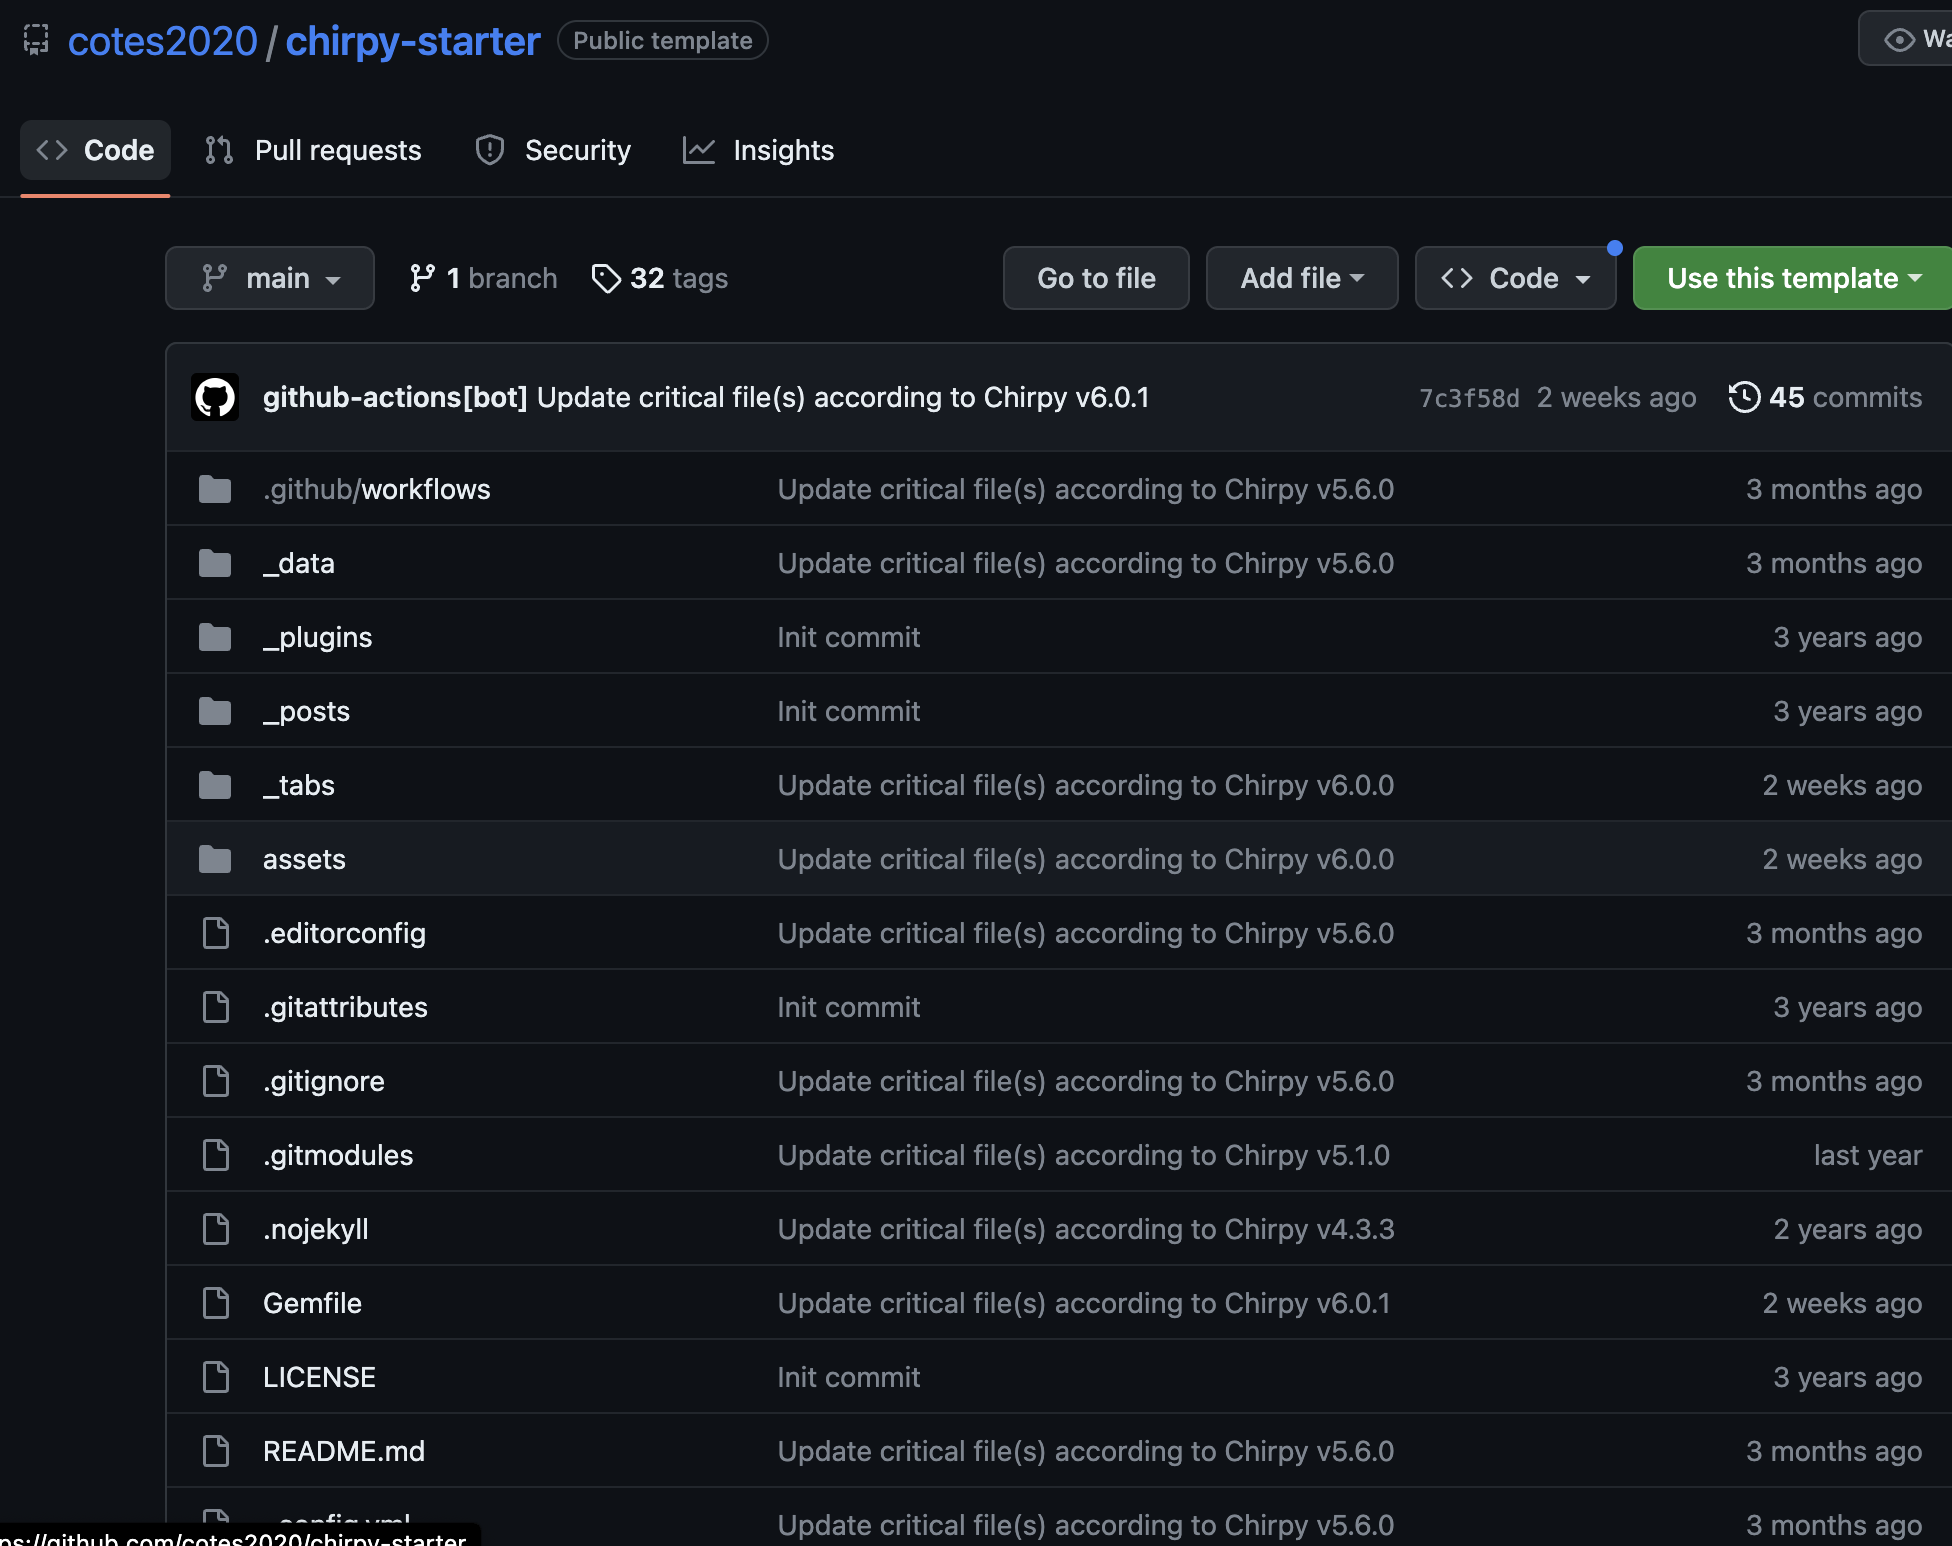Click the repository template icon beside cotes2020
This screenshot has width=1952, height=1546.
point(36,40)
